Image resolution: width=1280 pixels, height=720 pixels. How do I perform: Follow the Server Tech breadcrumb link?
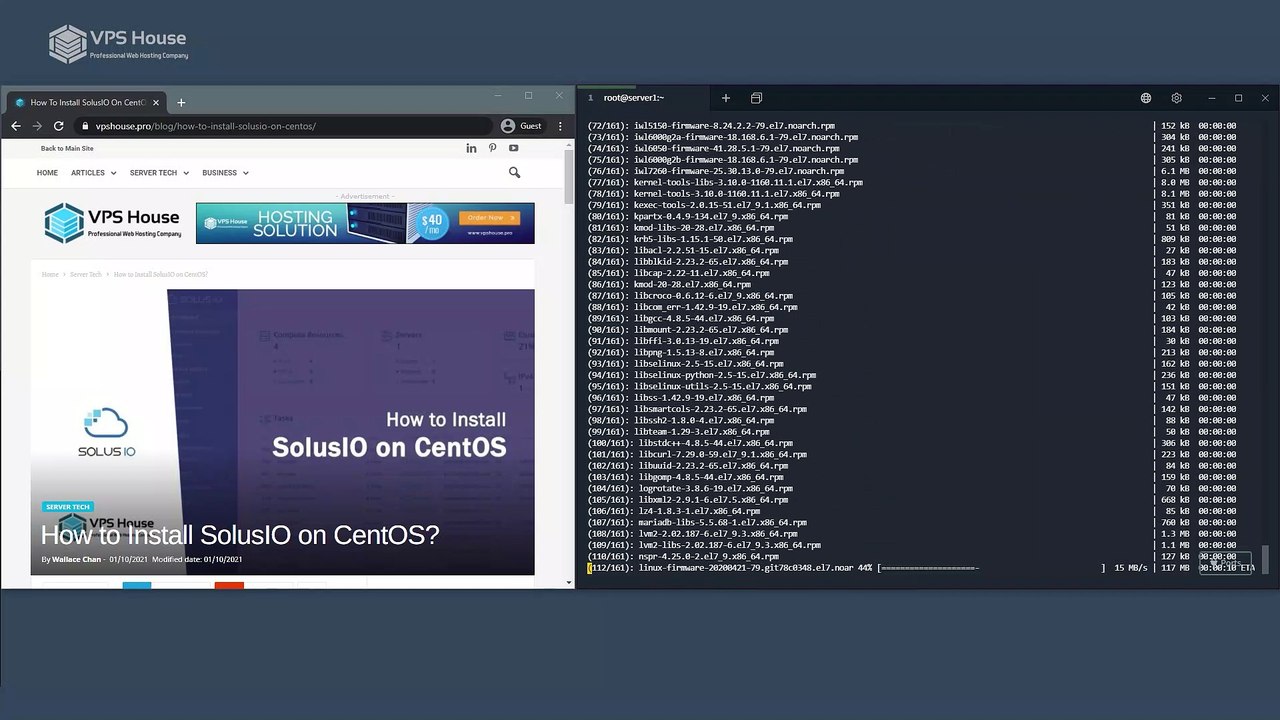86,274
